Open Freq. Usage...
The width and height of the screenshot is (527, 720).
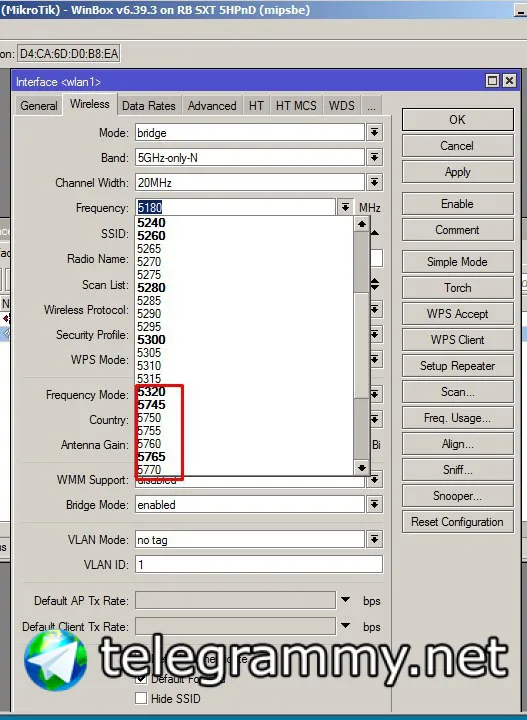(x=458, y=418)
